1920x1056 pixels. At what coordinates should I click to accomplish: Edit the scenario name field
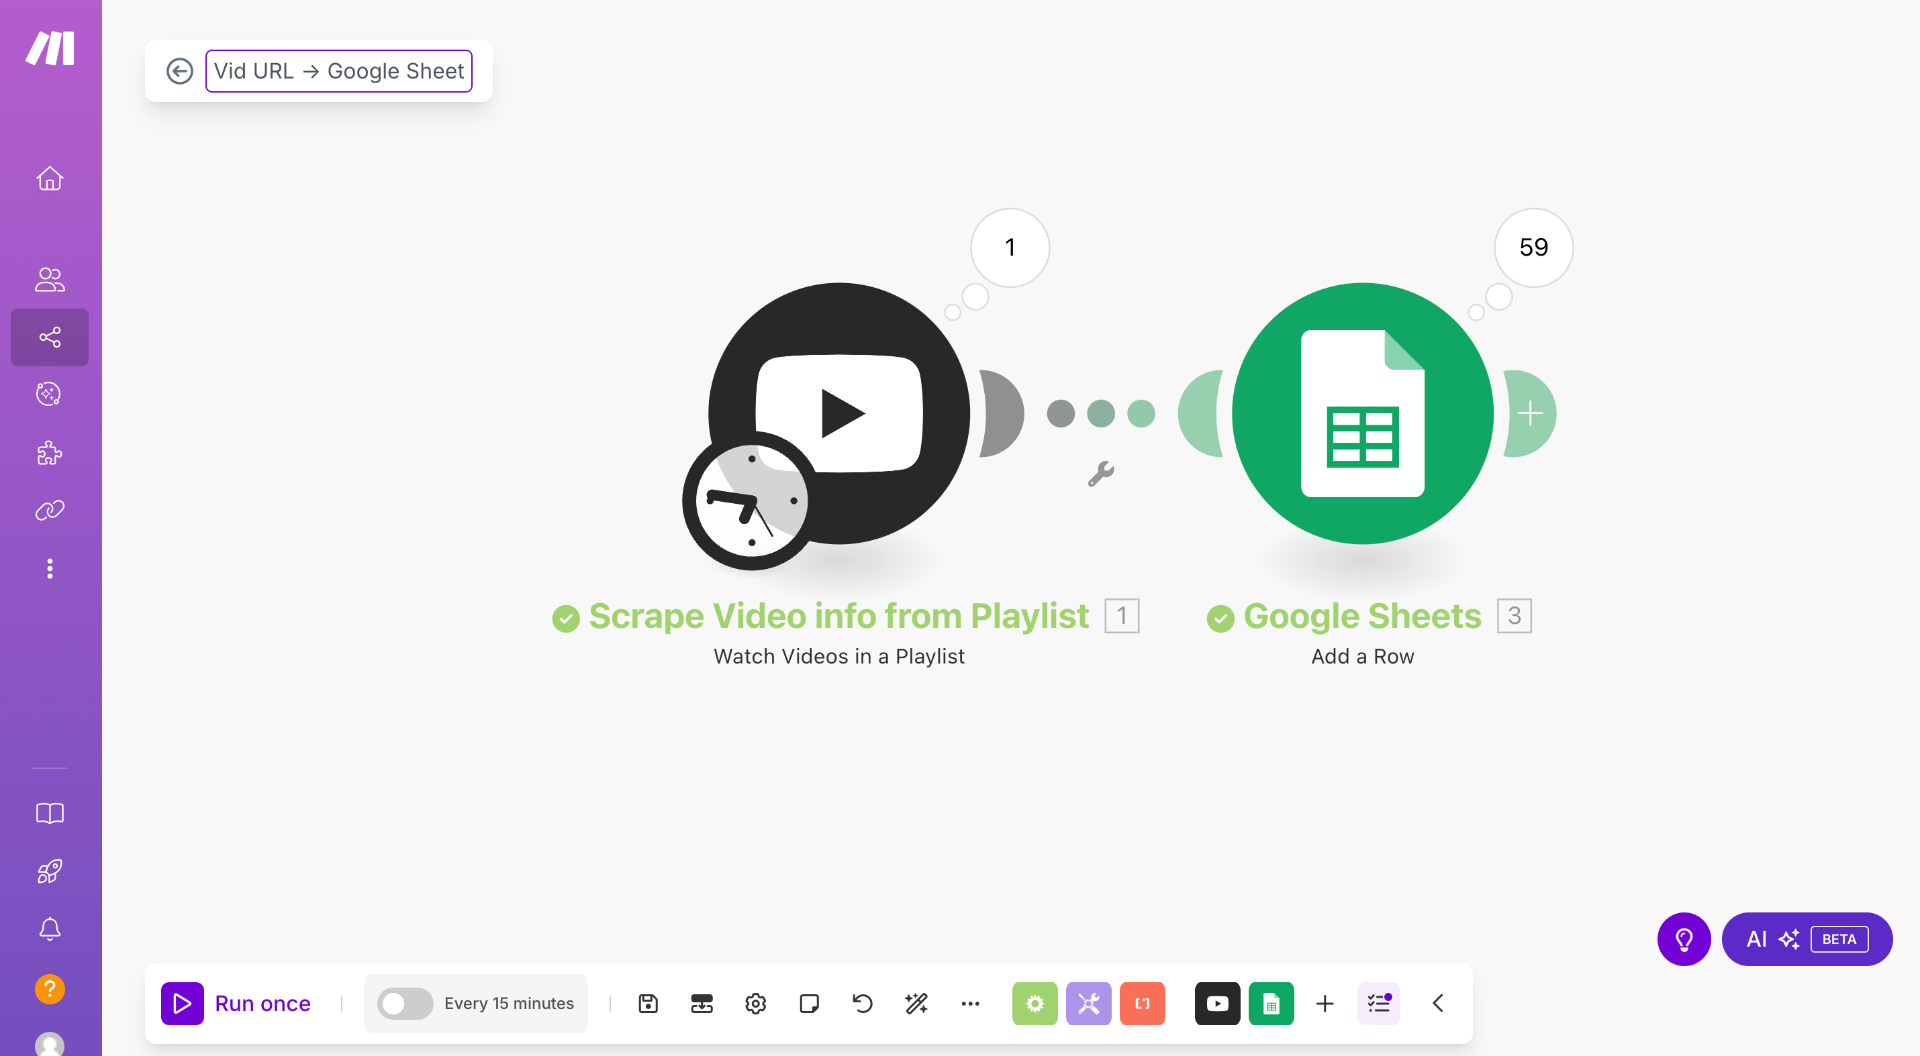pyautogui.click(x=339, y=71)
